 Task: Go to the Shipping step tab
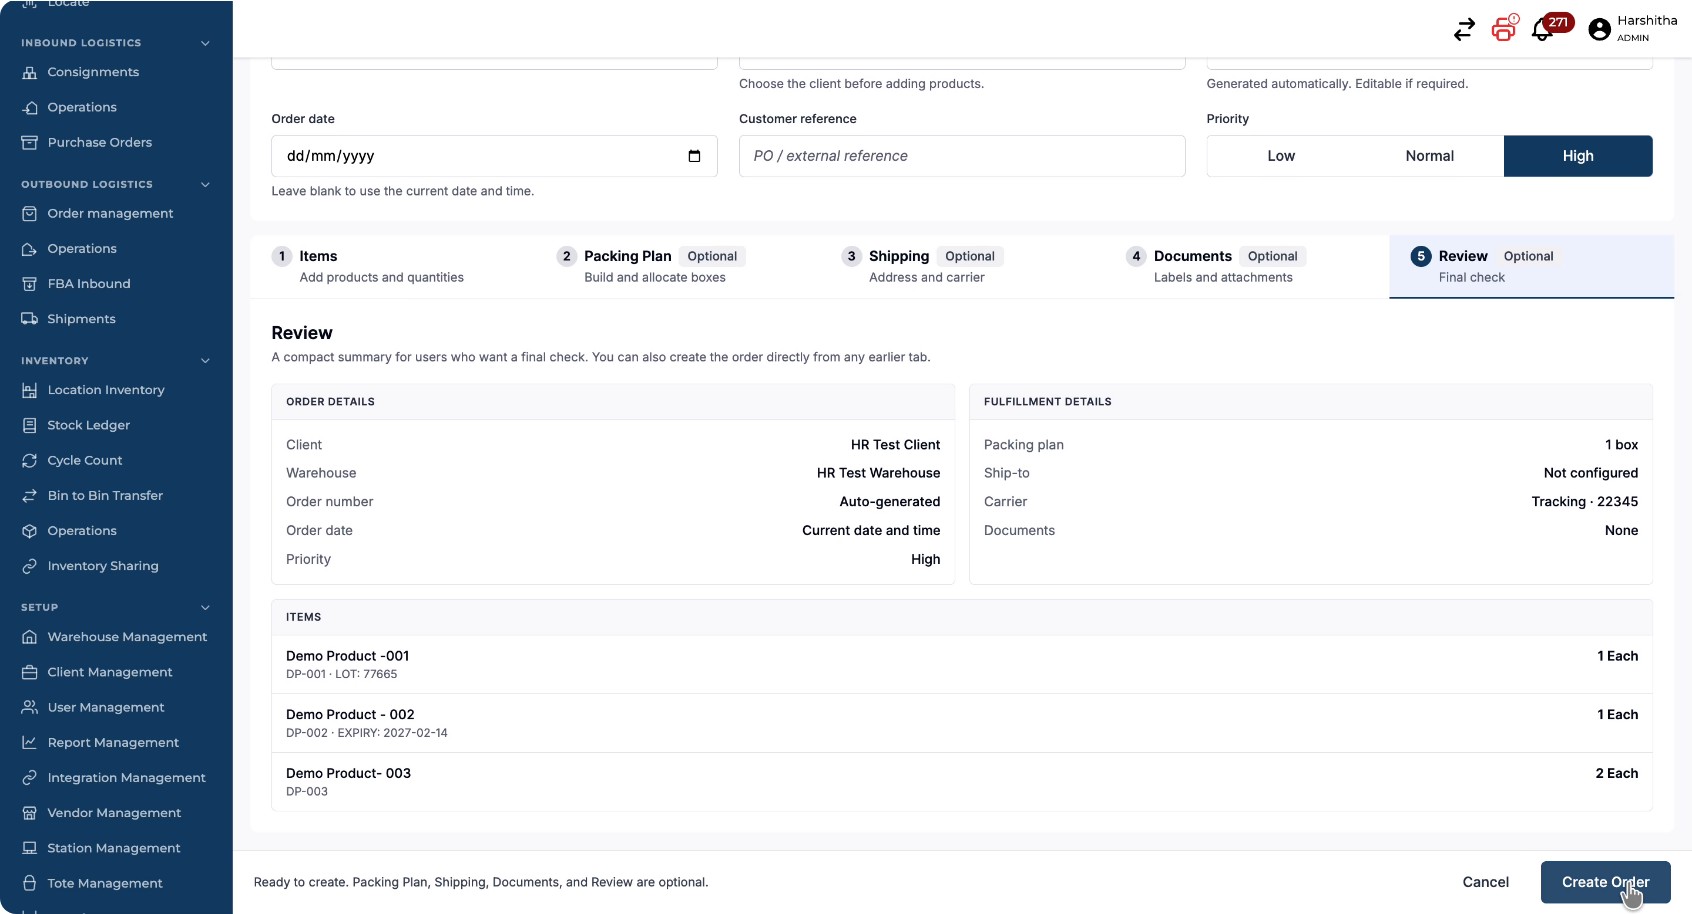tap(962, 266)
